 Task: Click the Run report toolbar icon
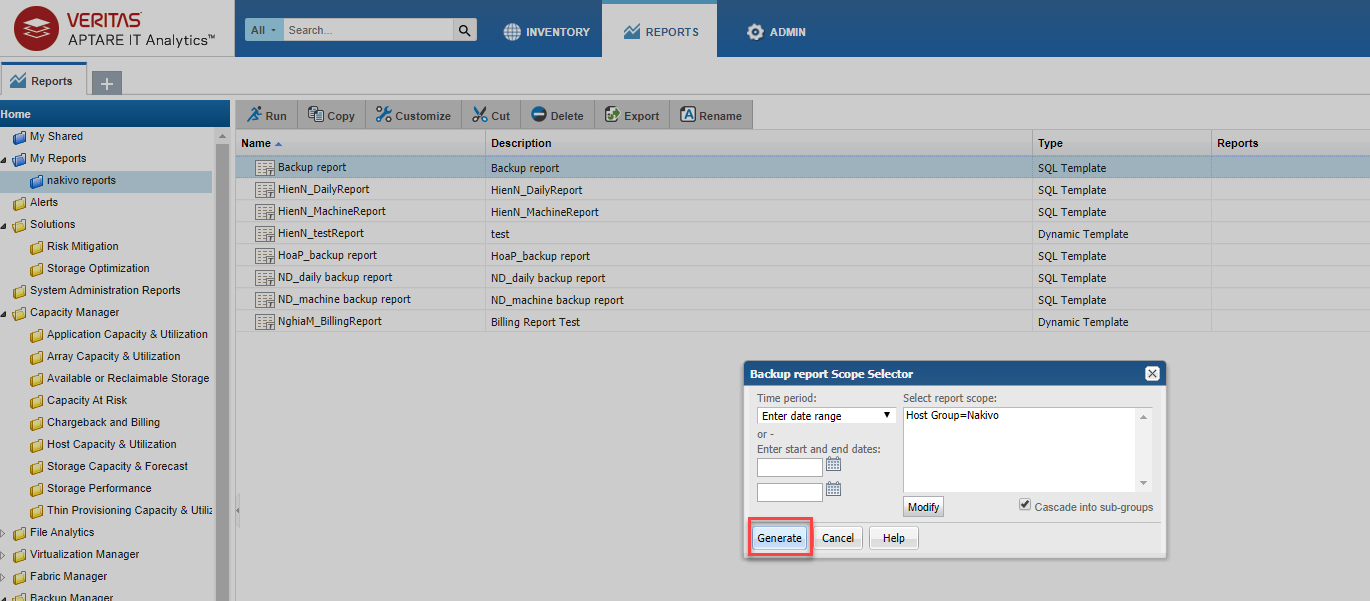[254, 115]
